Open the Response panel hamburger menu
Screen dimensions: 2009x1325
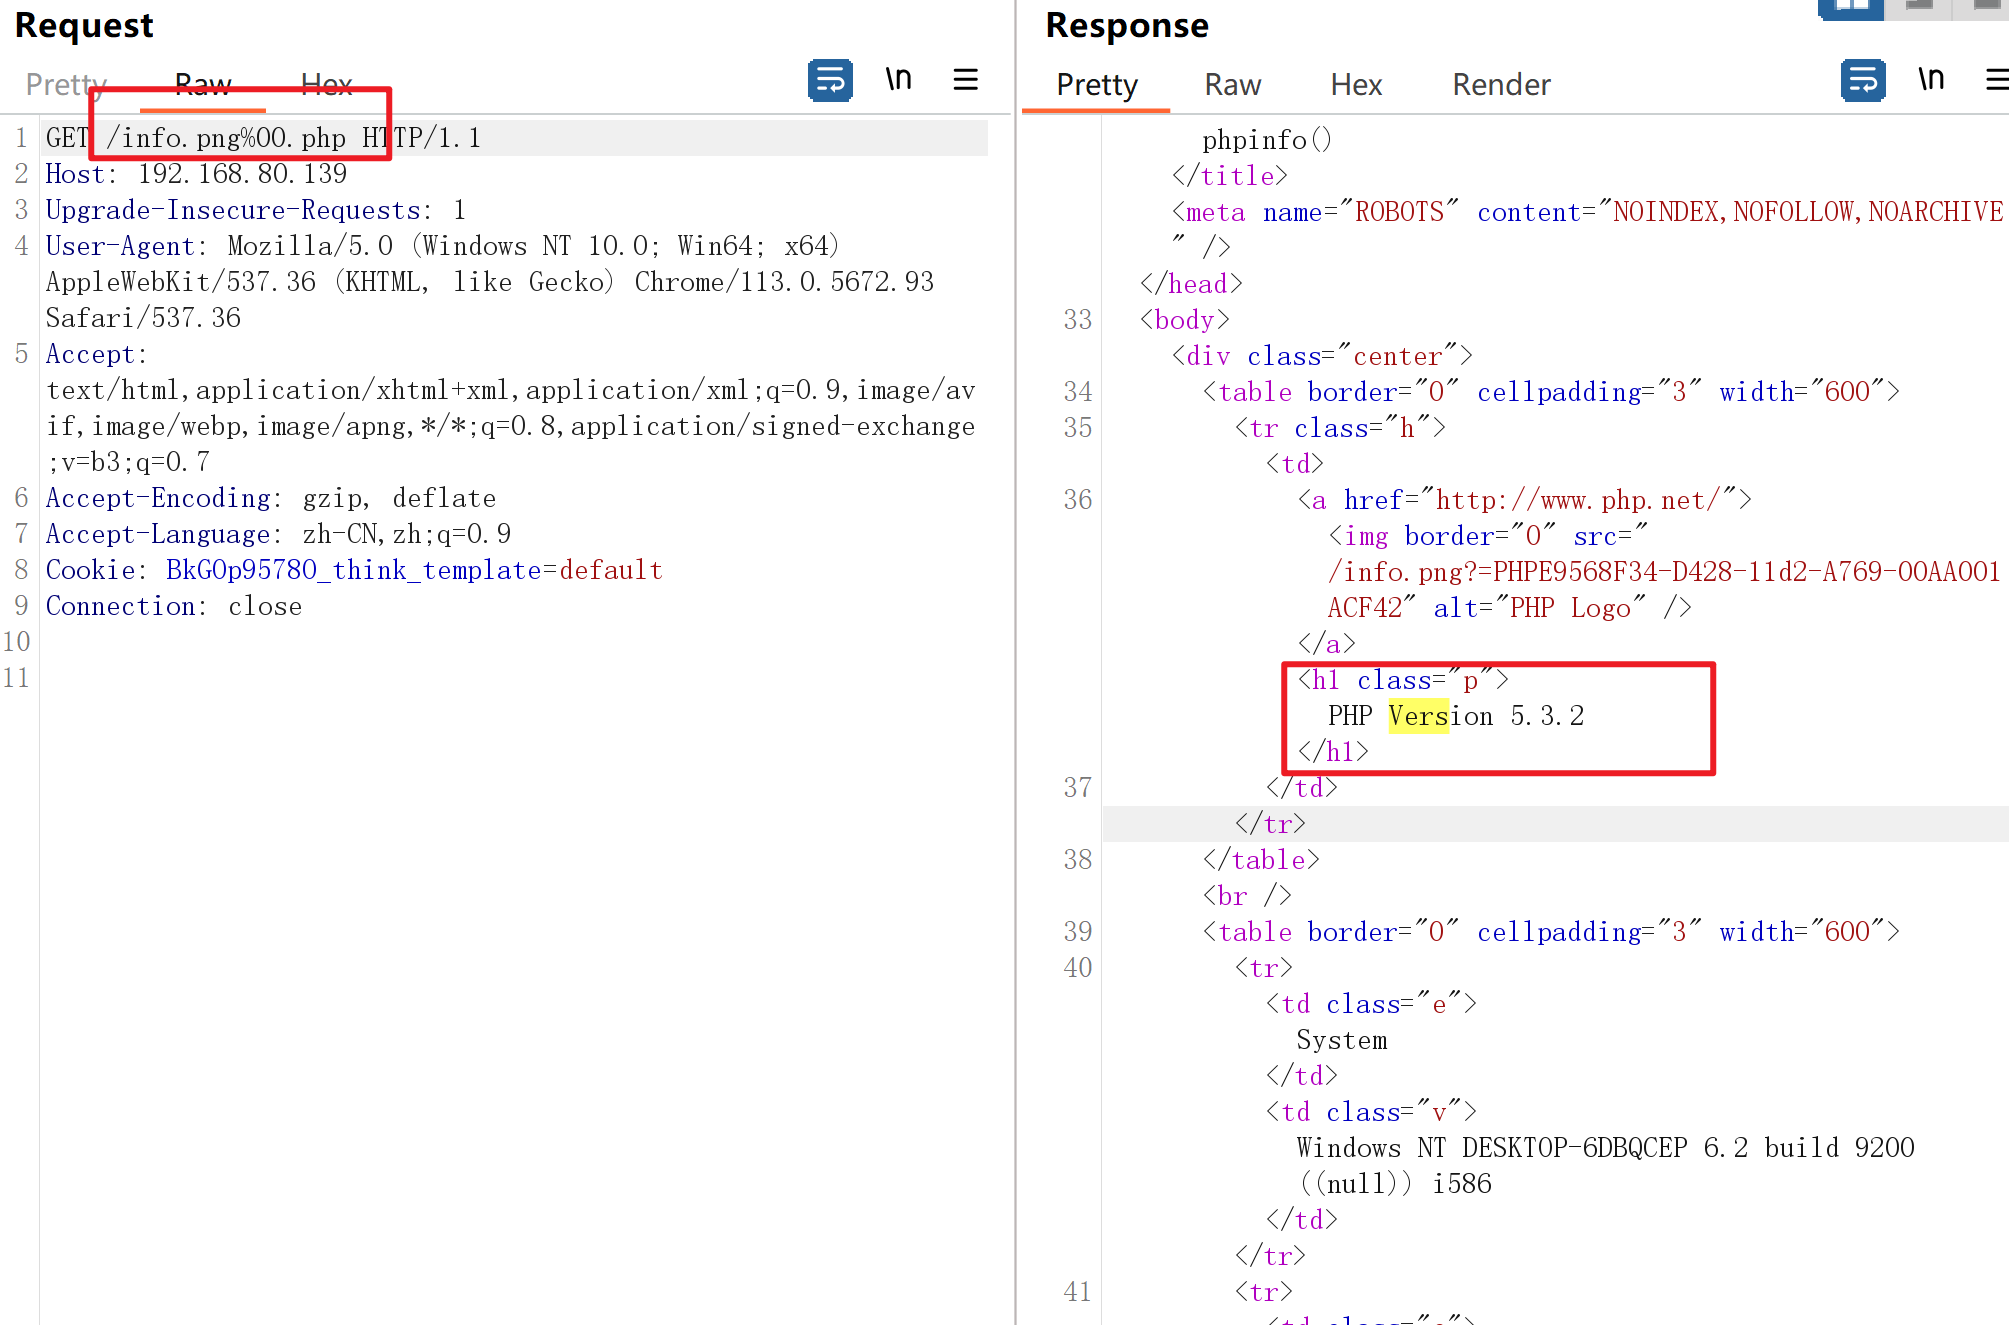tap(1997, 80)
